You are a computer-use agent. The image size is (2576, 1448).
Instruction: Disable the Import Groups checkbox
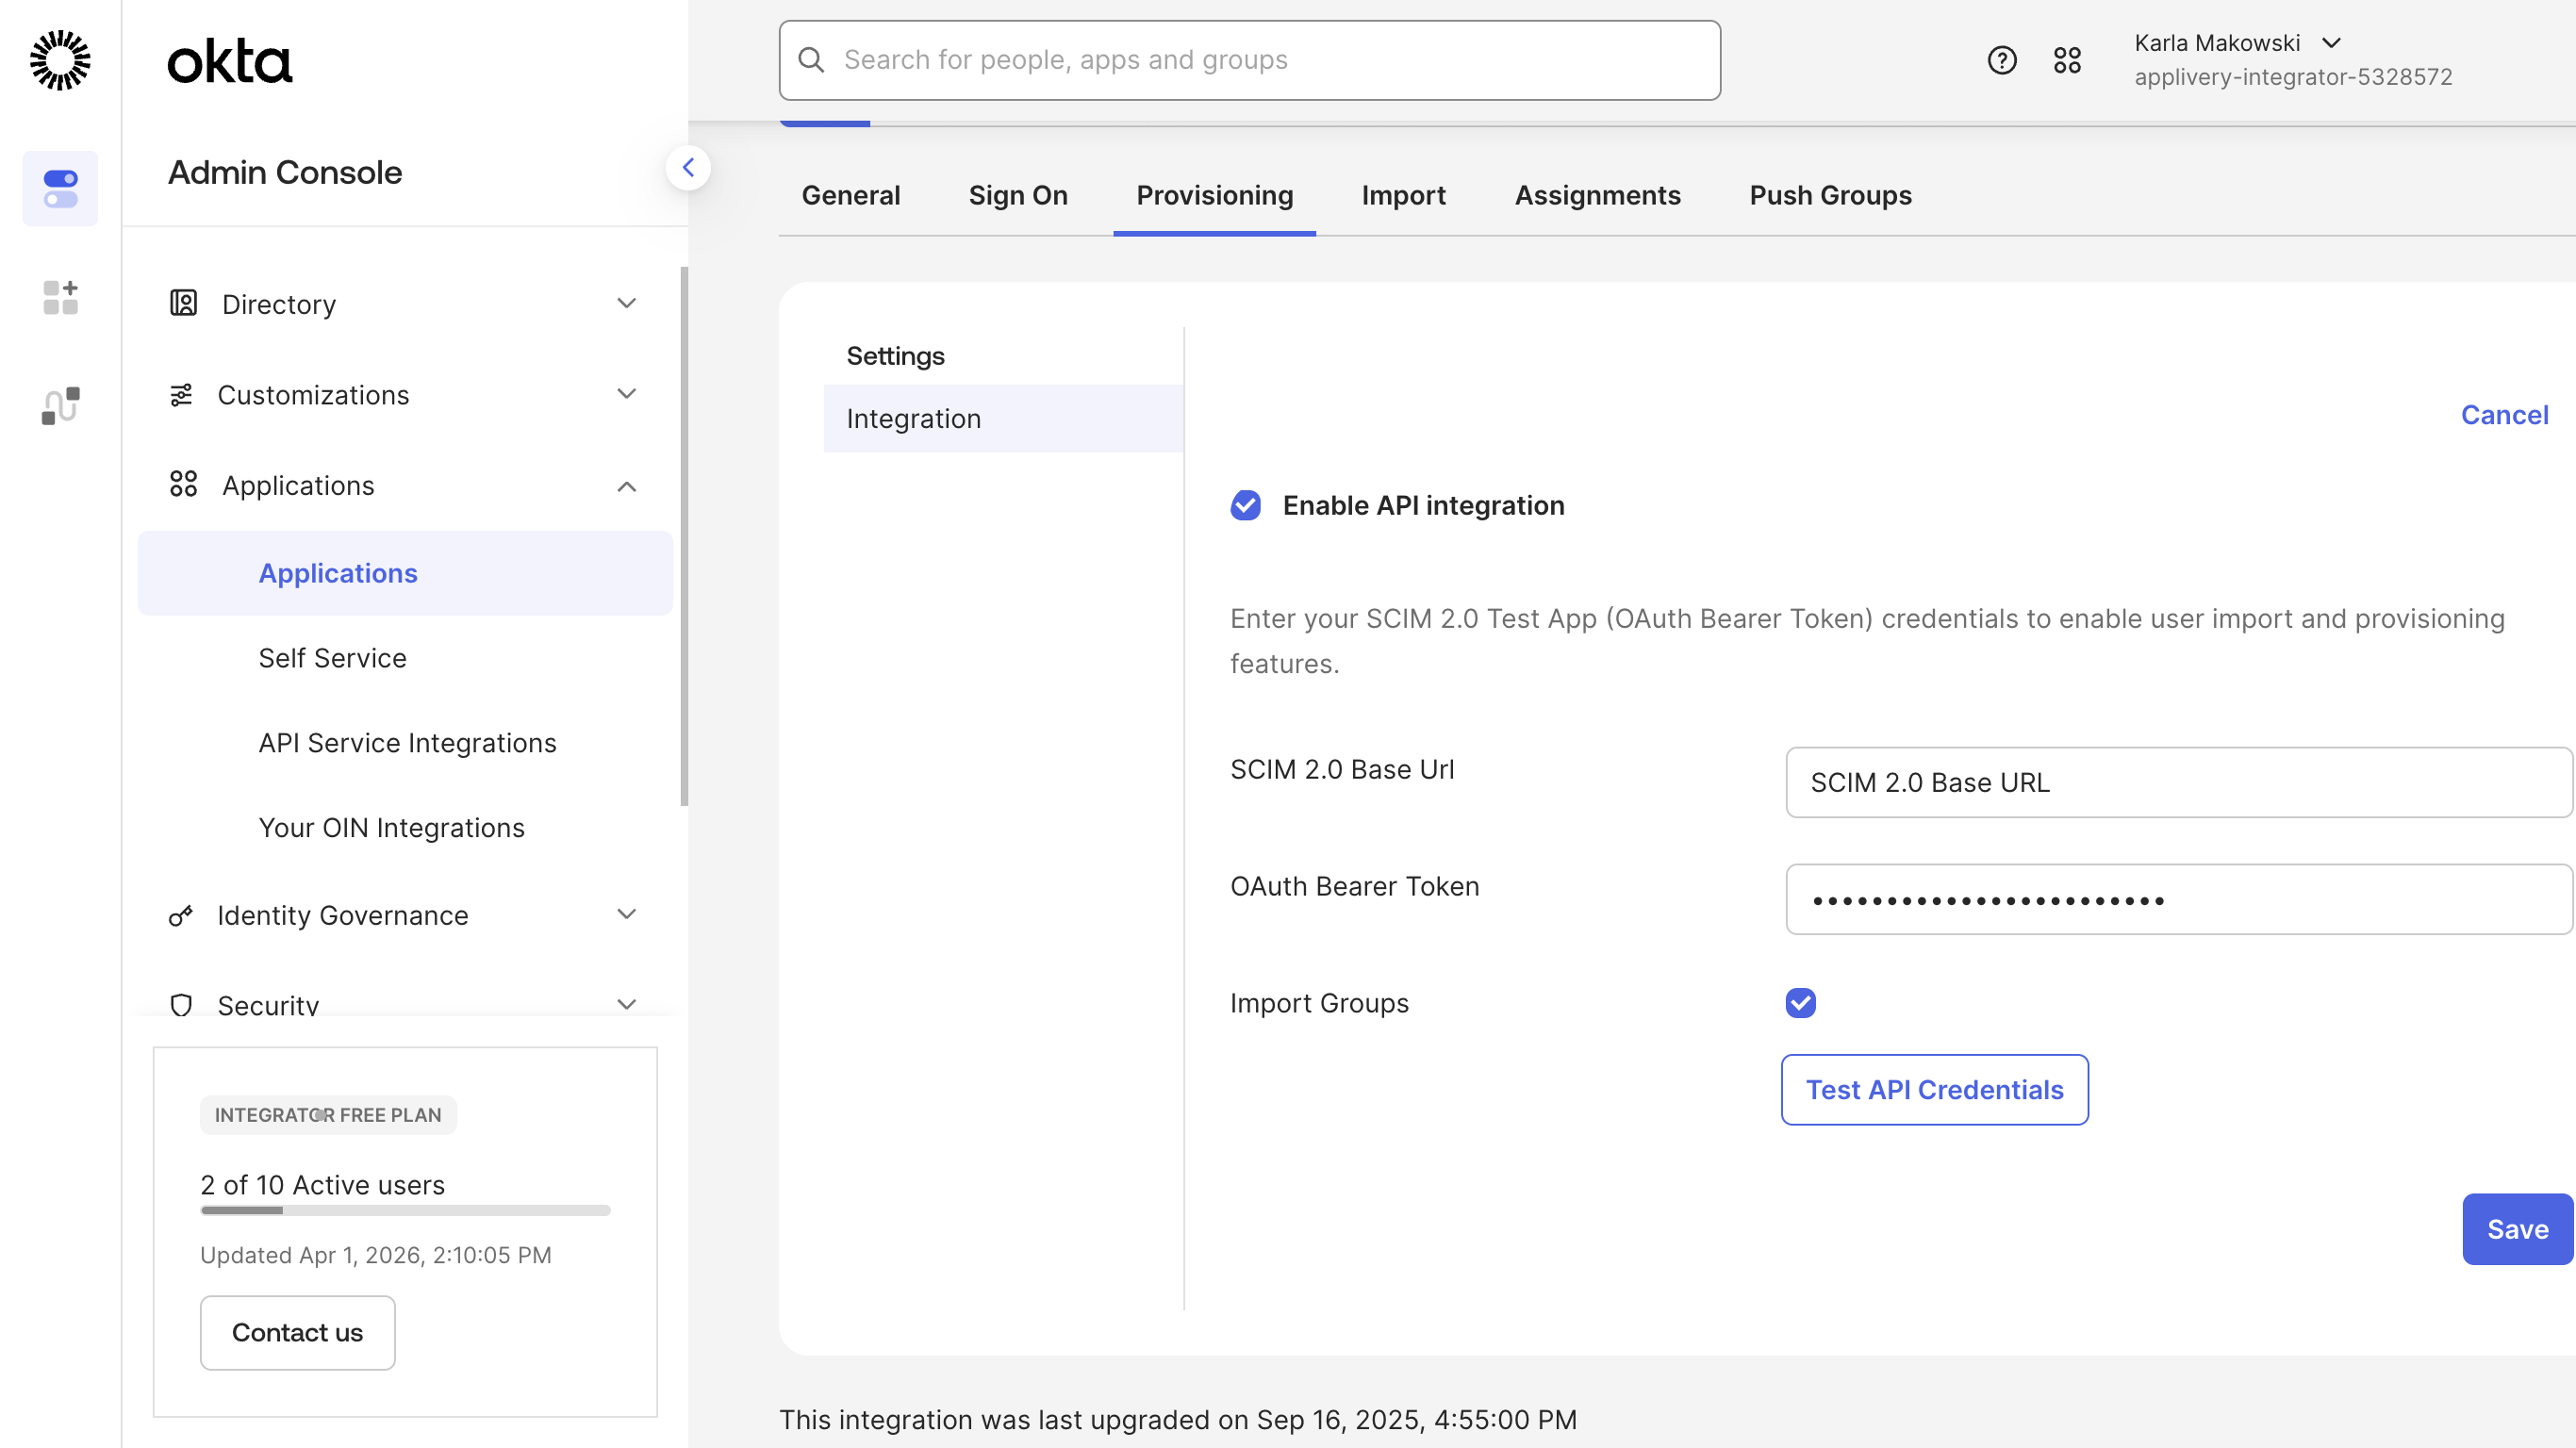[x=1800, y=1003]
